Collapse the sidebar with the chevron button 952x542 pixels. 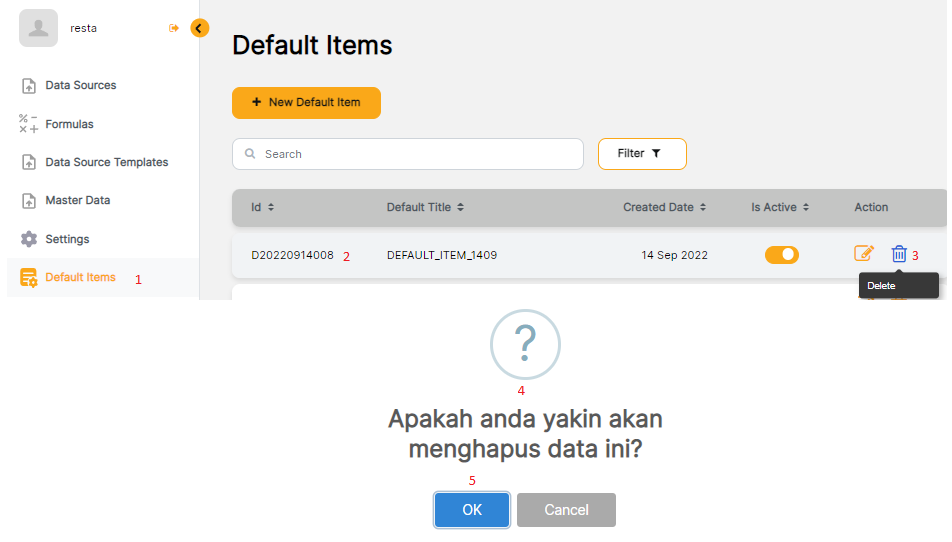click(x=200, y=28)
